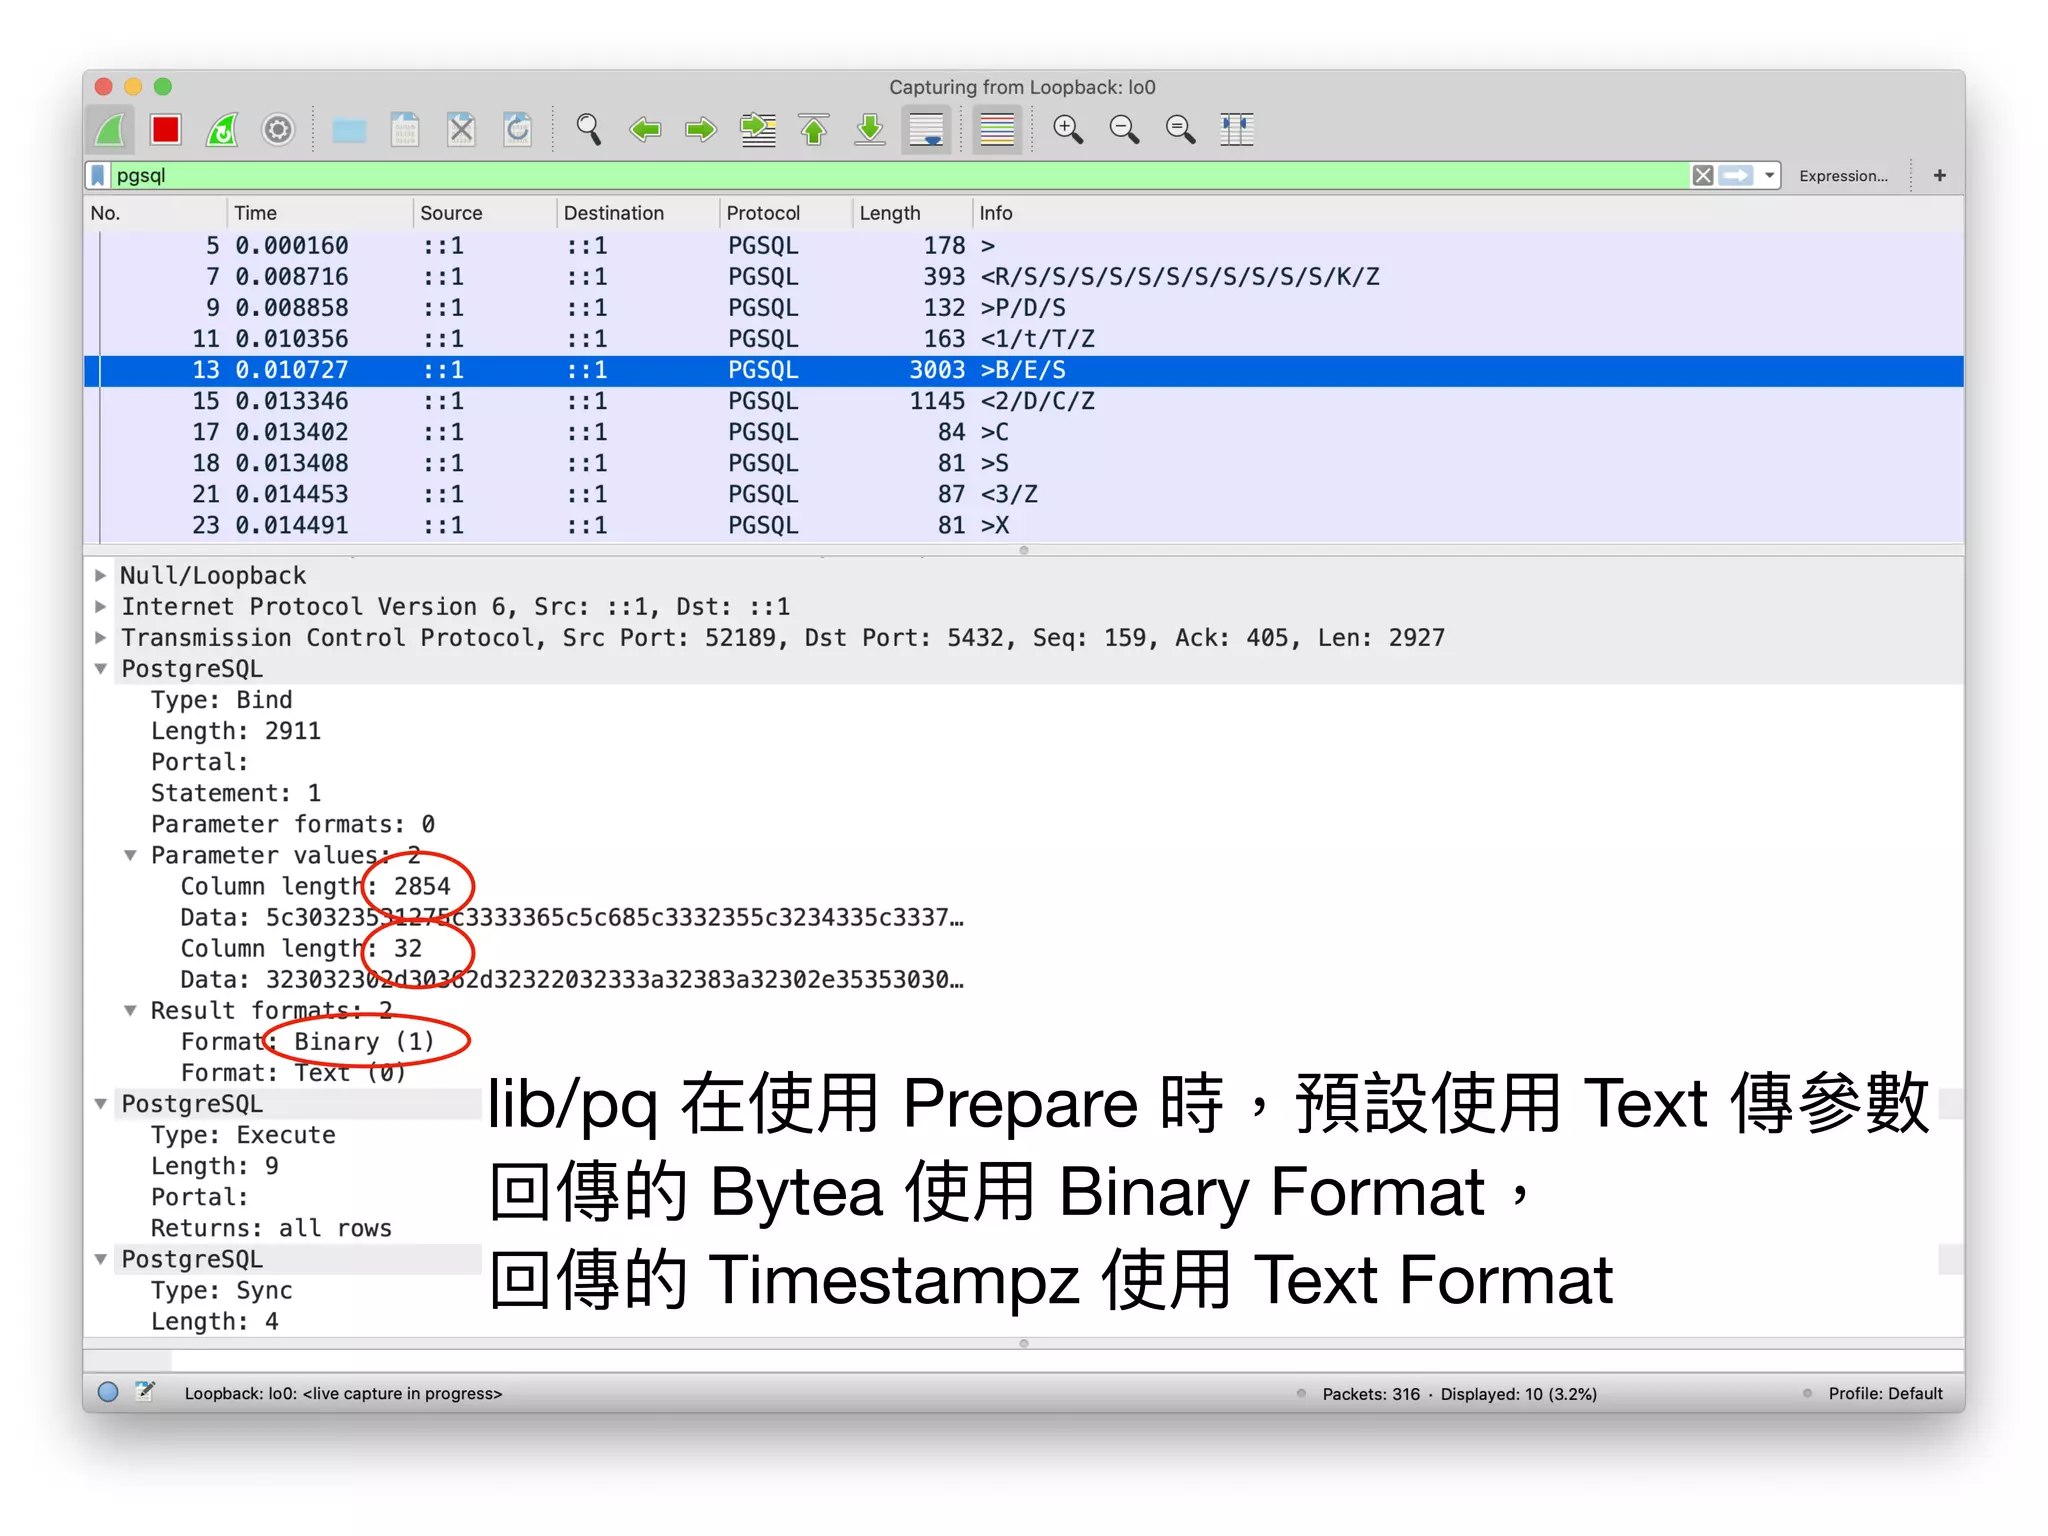Save the capture file icon

point(405,130)
